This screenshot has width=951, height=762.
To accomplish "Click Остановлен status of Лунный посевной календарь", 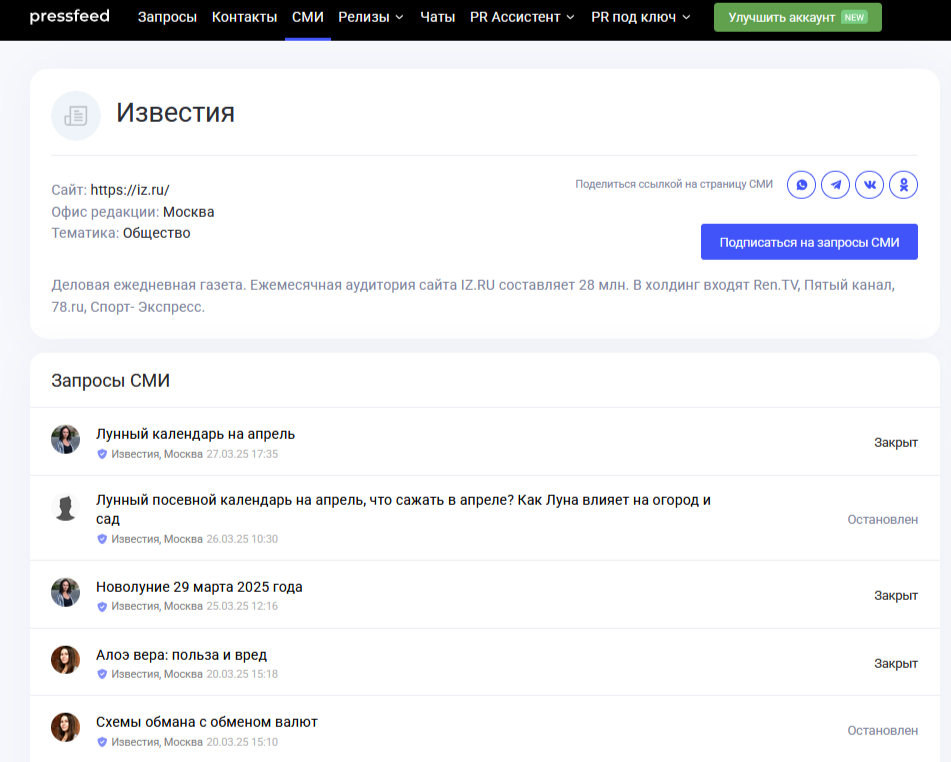I will click(882, 520).
